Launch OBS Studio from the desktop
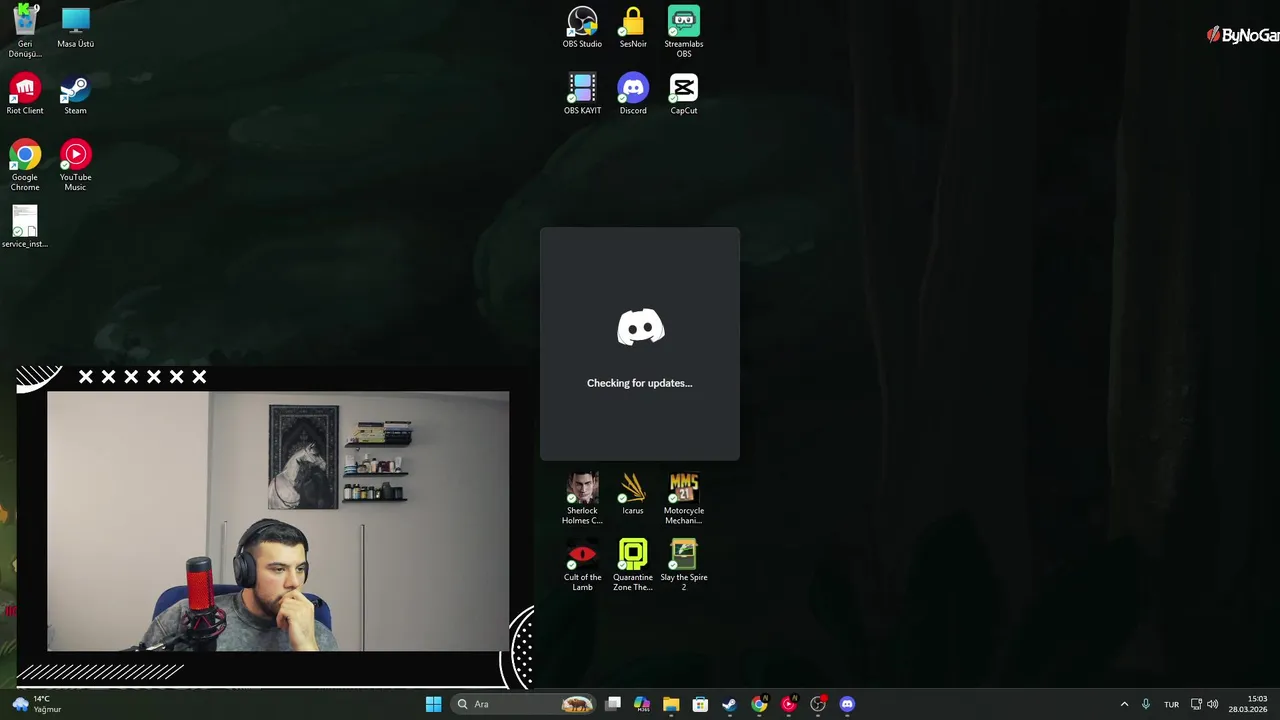1280x720 pixels. tap(582, 27)
